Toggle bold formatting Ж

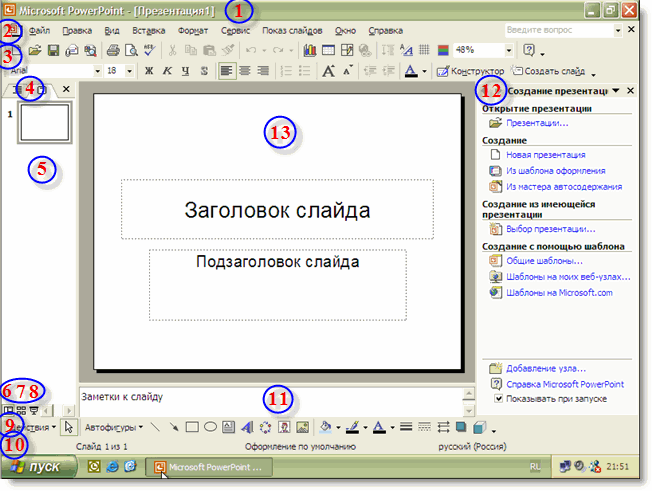(x=149, y=71)
